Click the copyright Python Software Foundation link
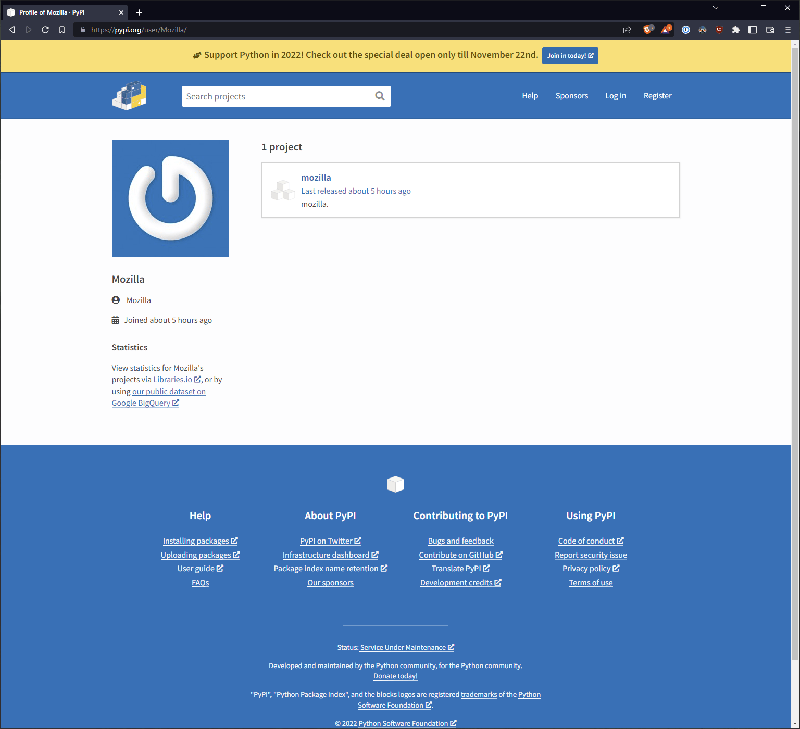 [407, 723]
